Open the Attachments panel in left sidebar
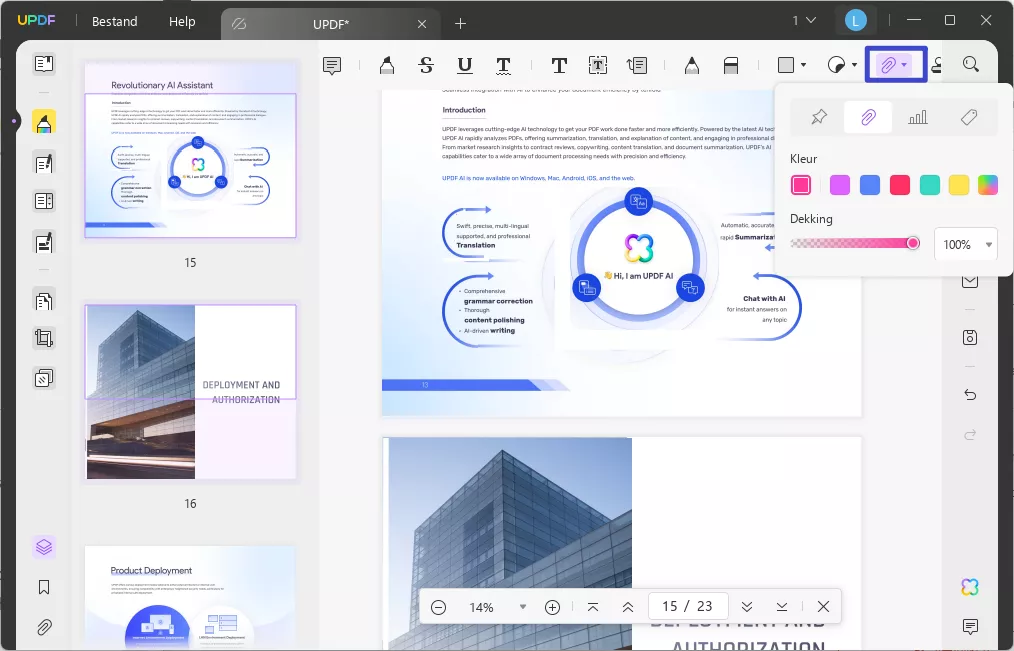Screen dimensions: 1014x651 point(44,627)
